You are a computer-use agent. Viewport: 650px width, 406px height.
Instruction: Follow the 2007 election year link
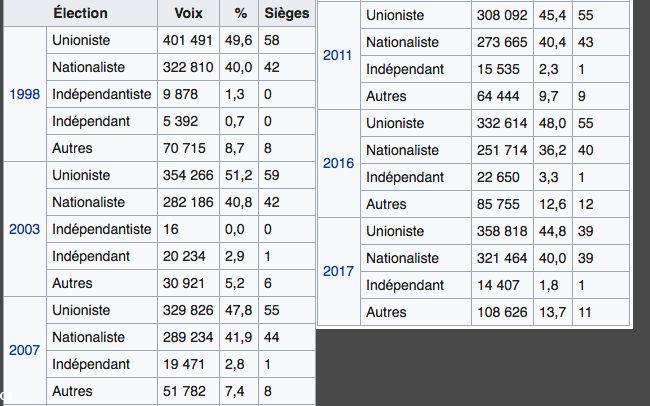point(24,350)
